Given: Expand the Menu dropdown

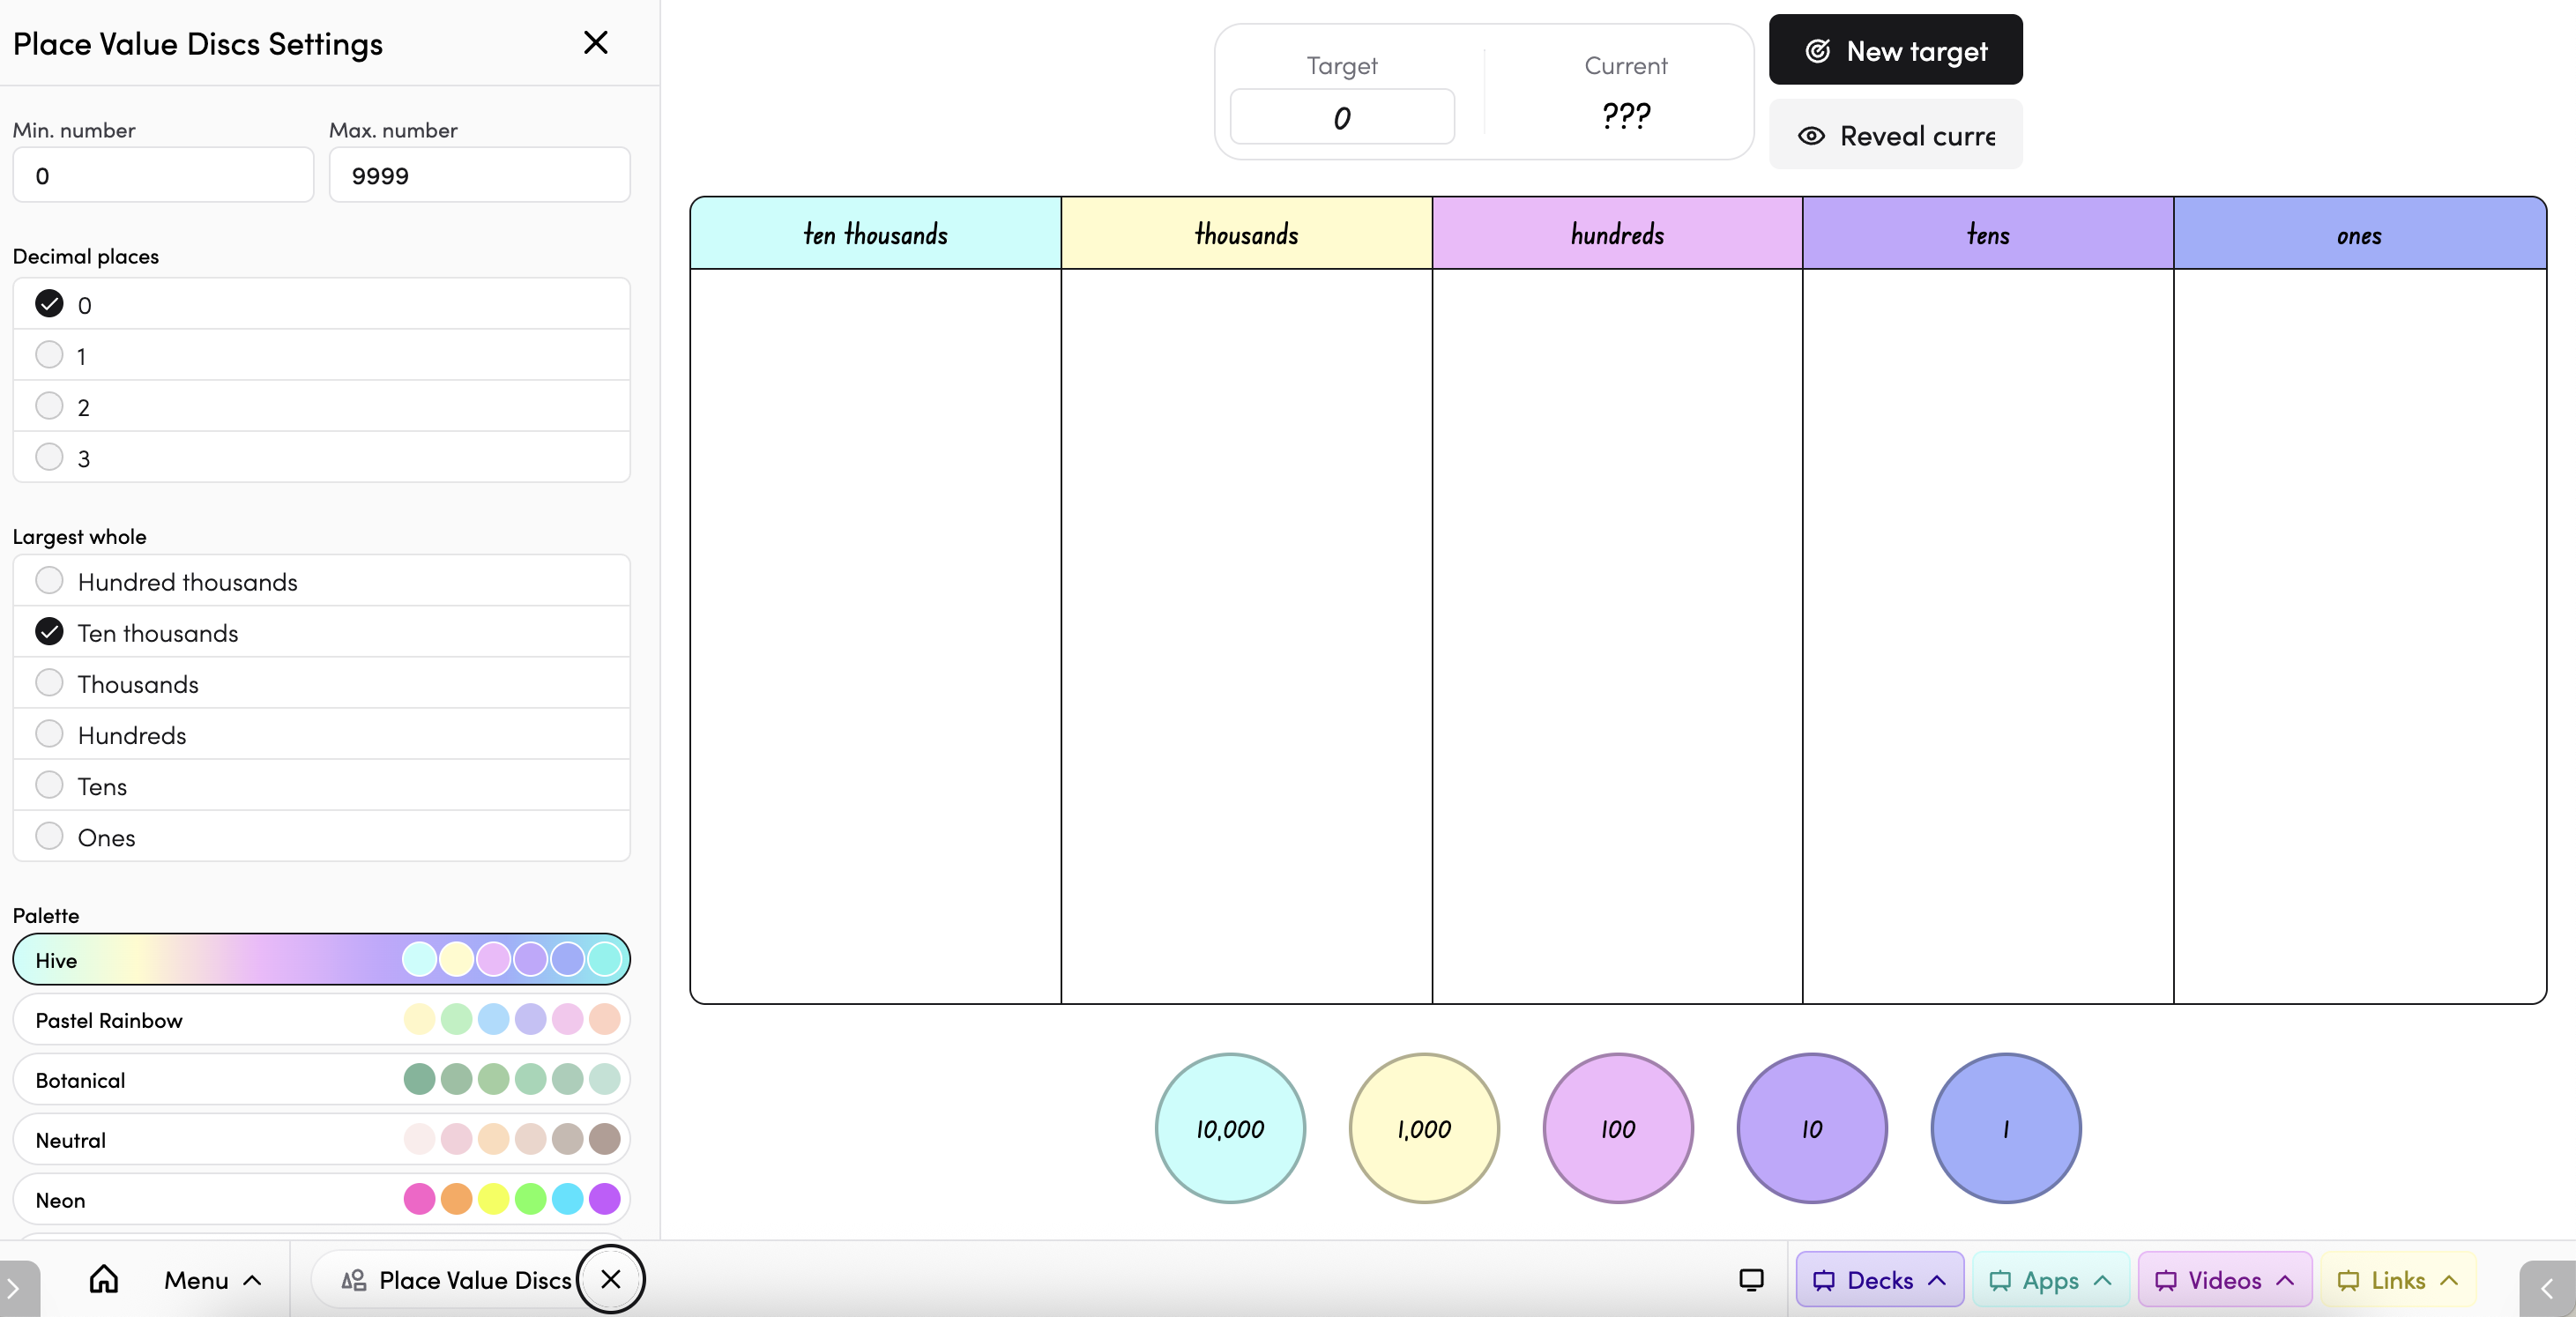Looking at the screenshot, I should pos(212,1279).
